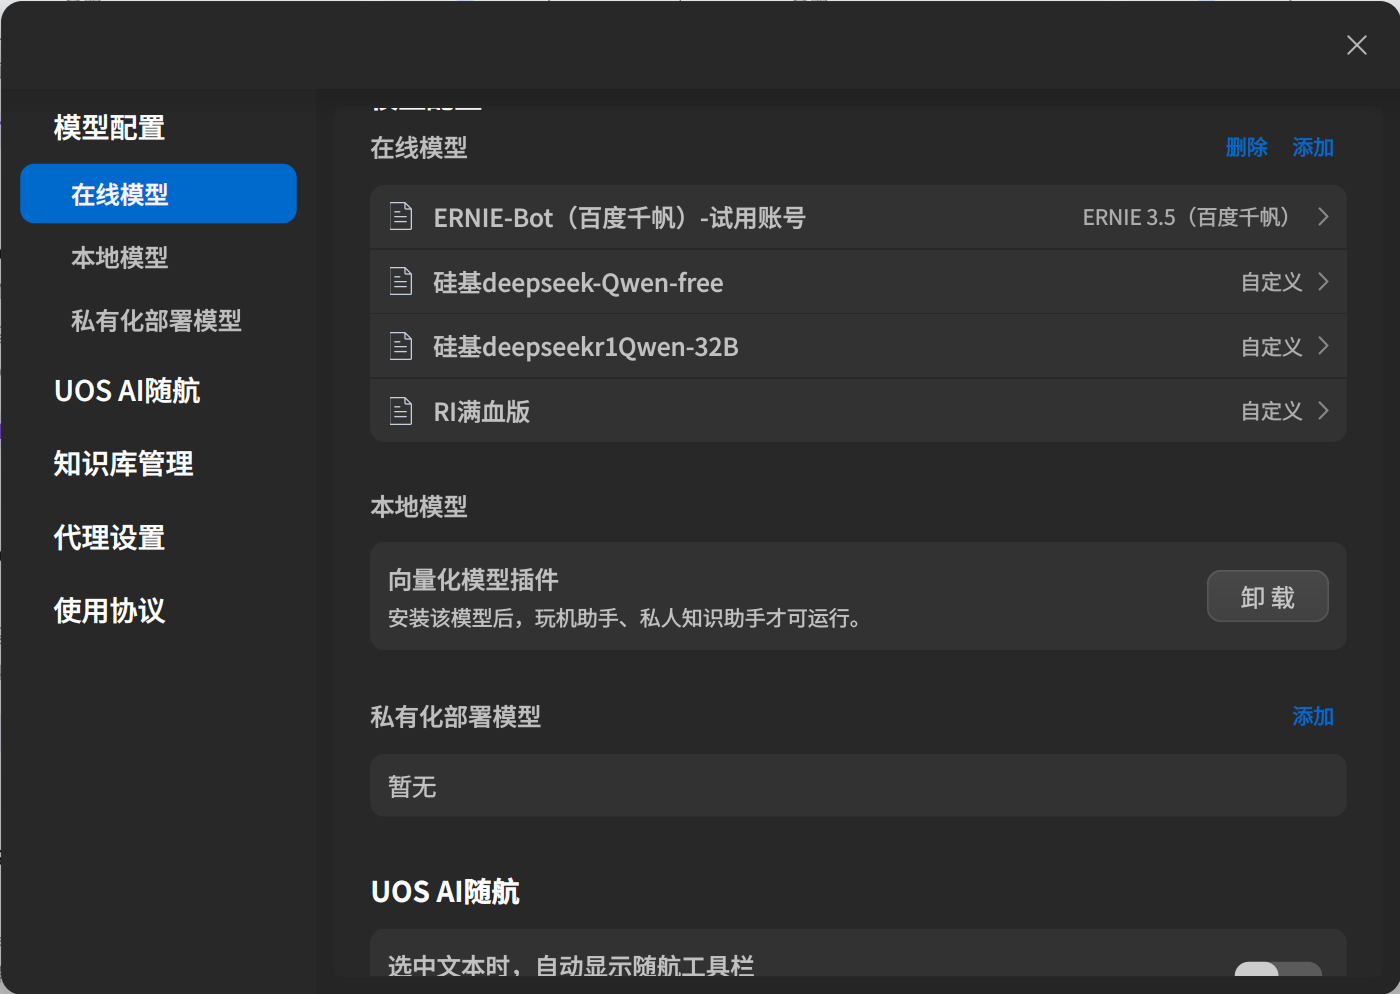This screenshot has width=1400, height=994.
Task: Click 删除 to remove online models
Action: tap(1247, 147)
